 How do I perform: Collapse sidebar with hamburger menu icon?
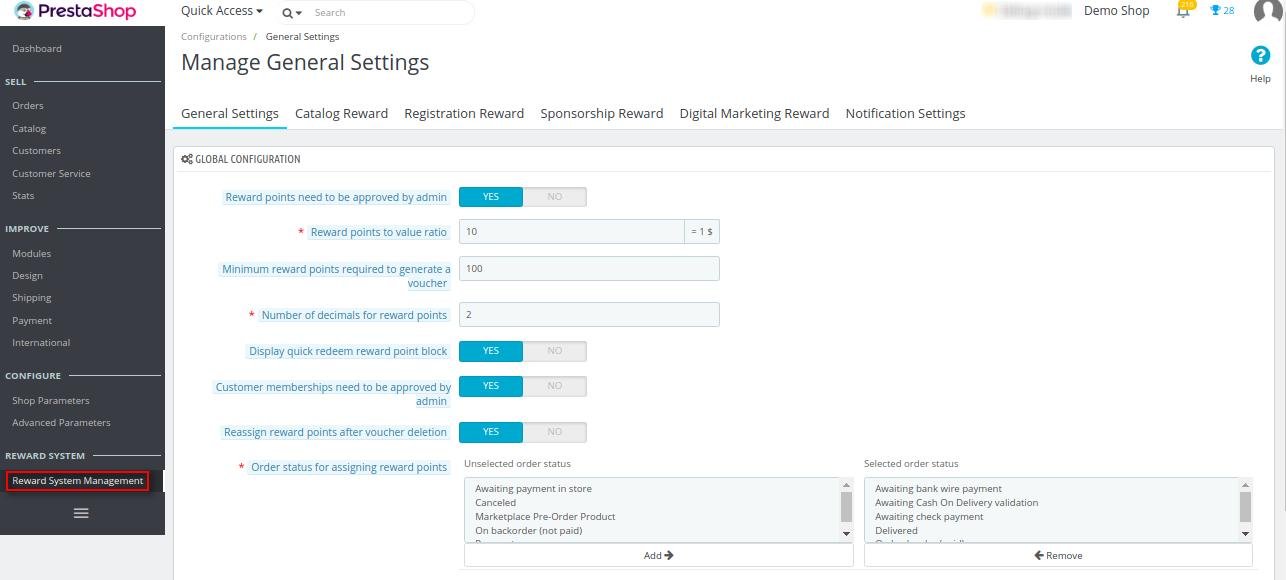[x=81, y=513]
